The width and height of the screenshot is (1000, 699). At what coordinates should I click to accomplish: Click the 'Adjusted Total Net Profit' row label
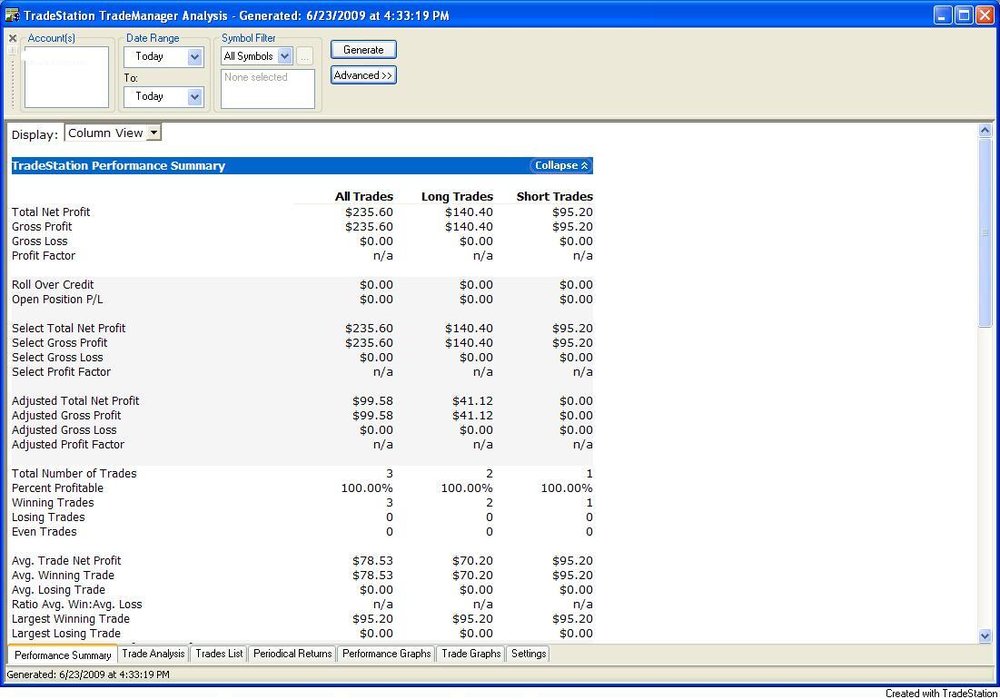pos(75,401)
